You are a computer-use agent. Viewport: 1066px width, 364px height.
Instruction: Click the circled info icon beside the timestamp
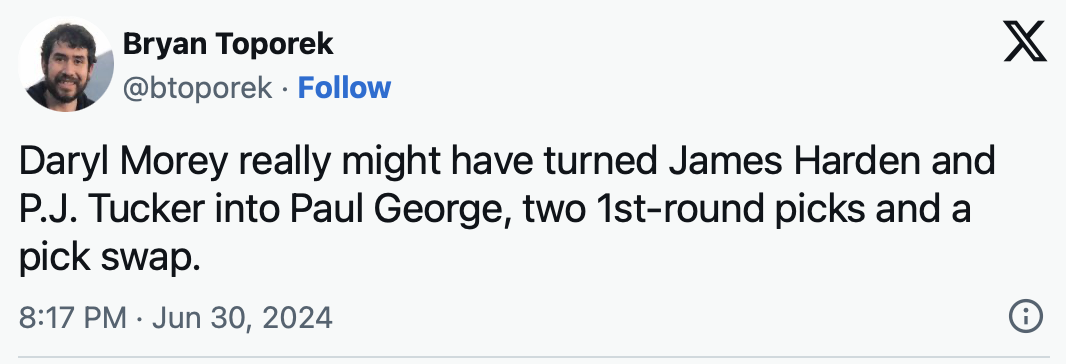click(x=1025, y=316)
